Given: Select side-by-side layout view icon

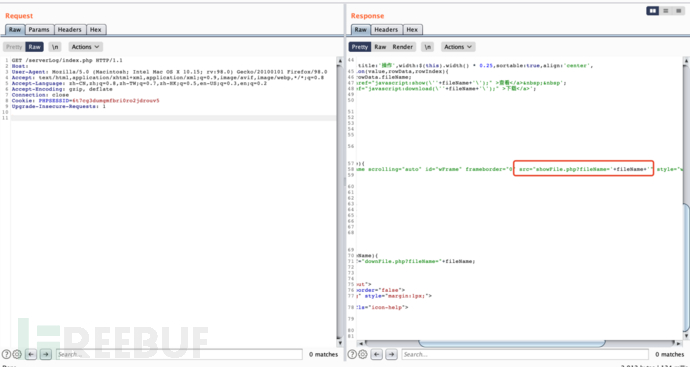Looking at the screenshot, I should click(x=653, y=11).
